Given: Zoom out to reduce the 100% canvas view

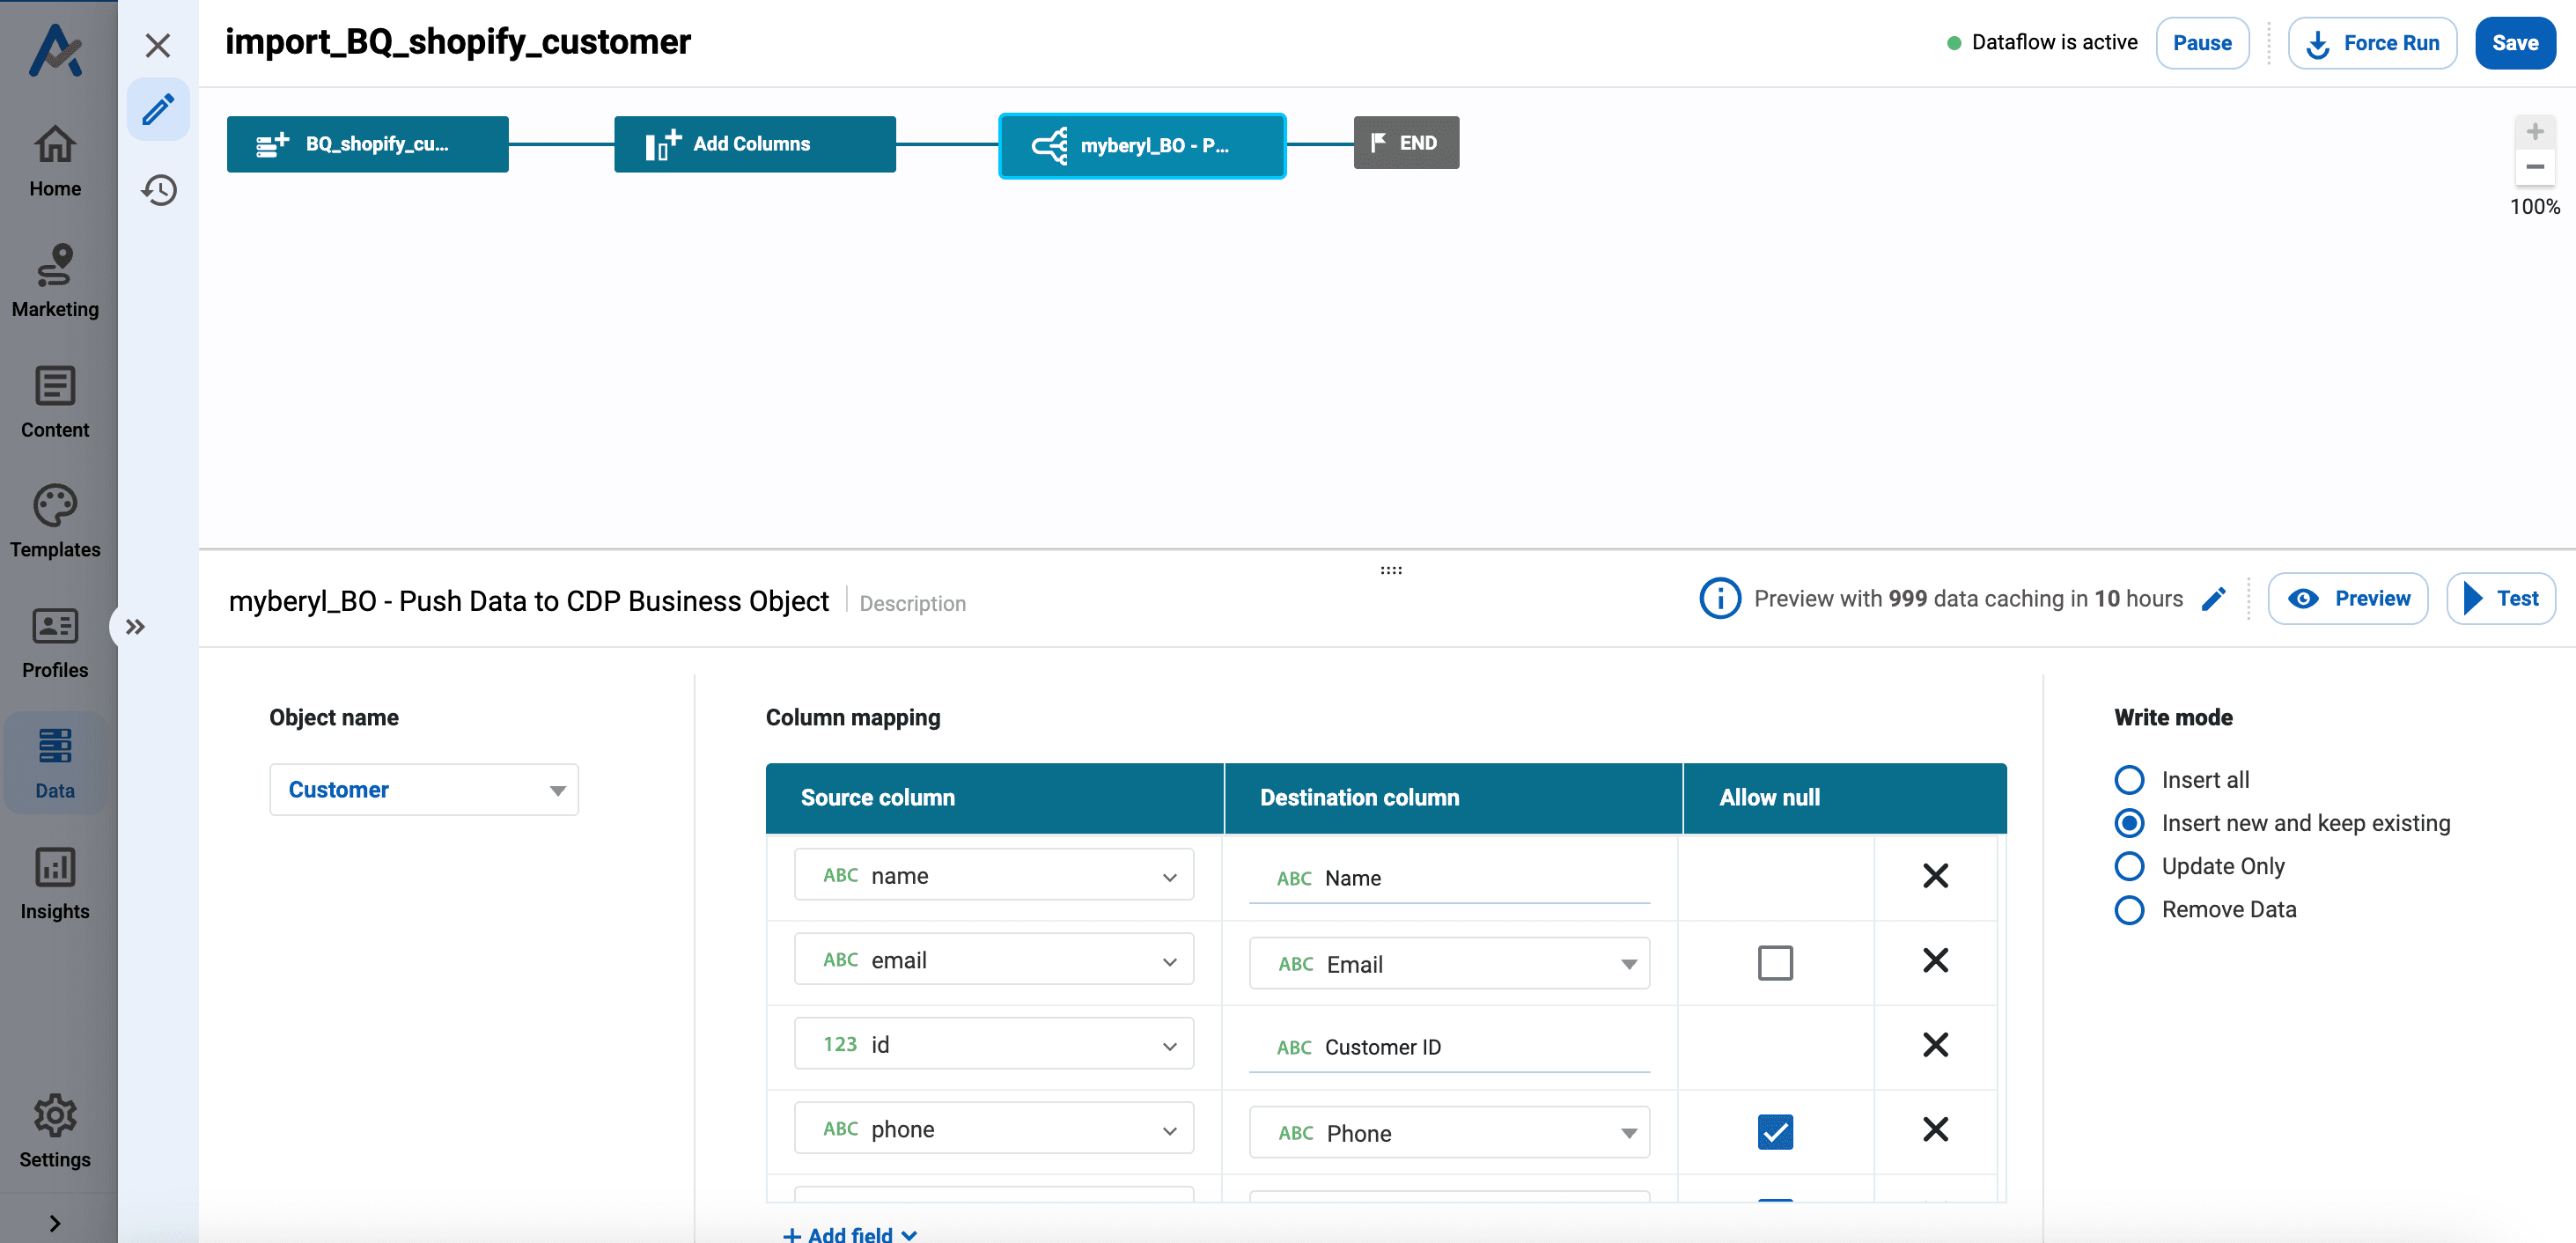Looking at the screenshot, I should pyautogui.click(x=2536, y=167).
